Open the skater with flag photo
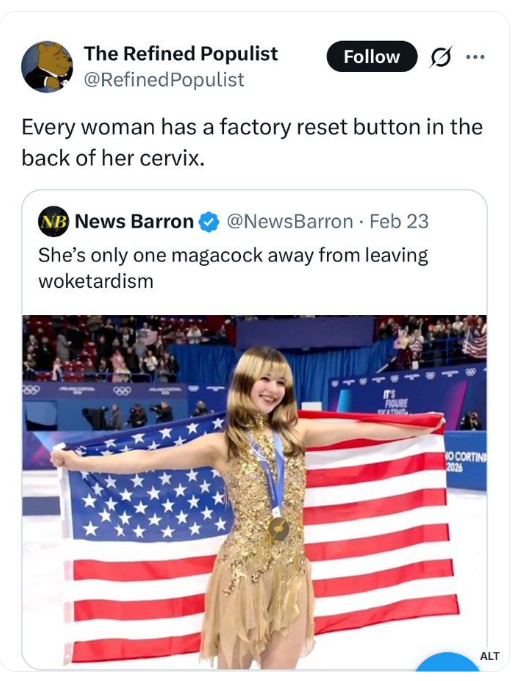The height and width of the screenshot is (681, 523). click(254, 492)
